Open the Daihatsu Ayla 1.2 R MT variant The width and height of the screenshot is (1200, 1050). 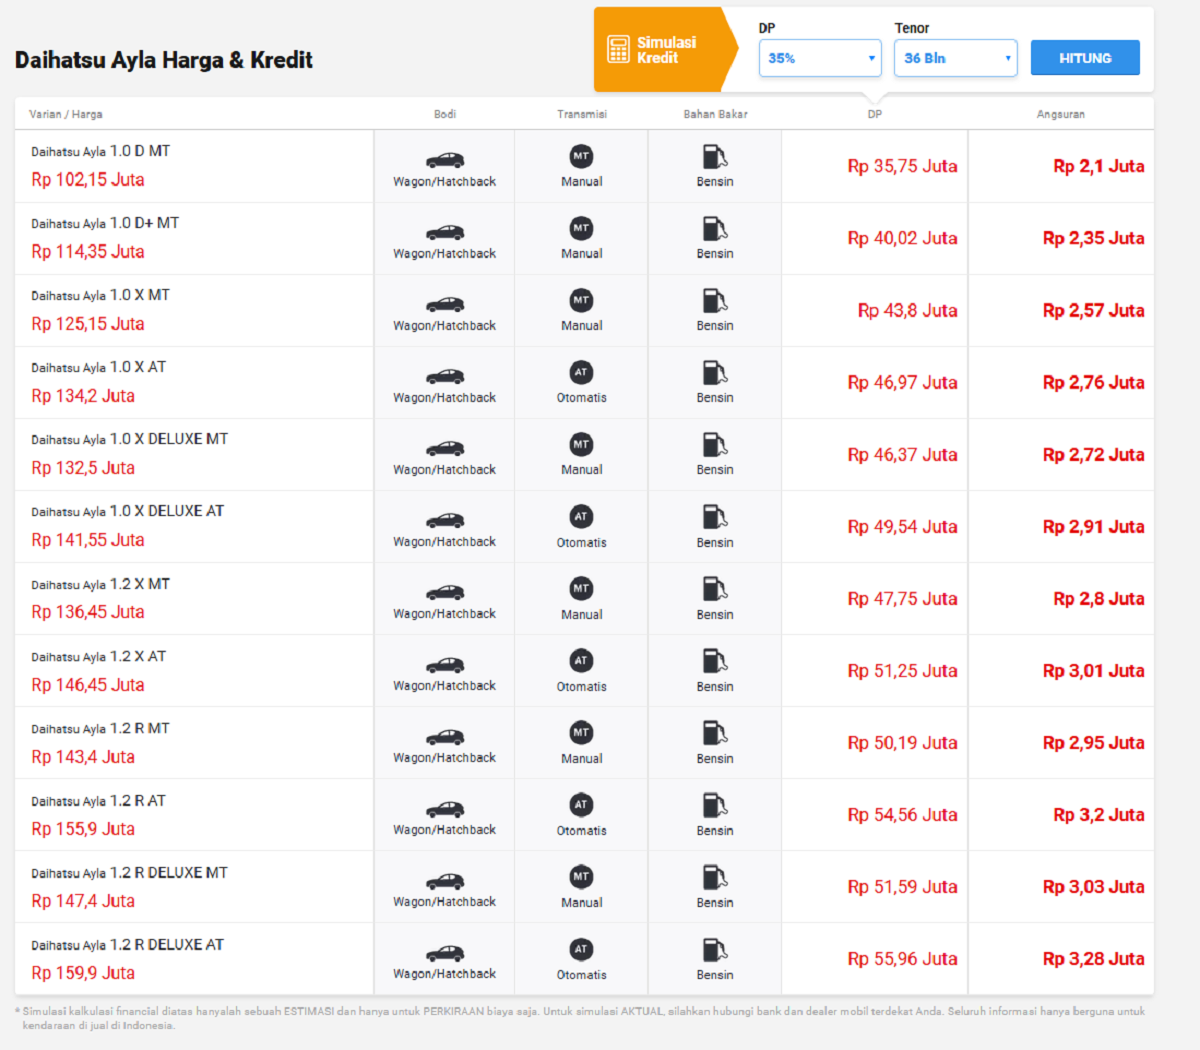tap(100, 728)
